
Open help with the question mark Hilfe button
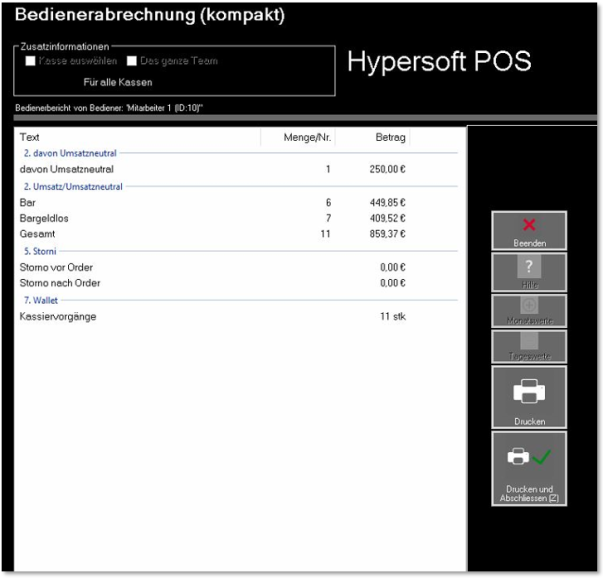(x=529, y=272)
